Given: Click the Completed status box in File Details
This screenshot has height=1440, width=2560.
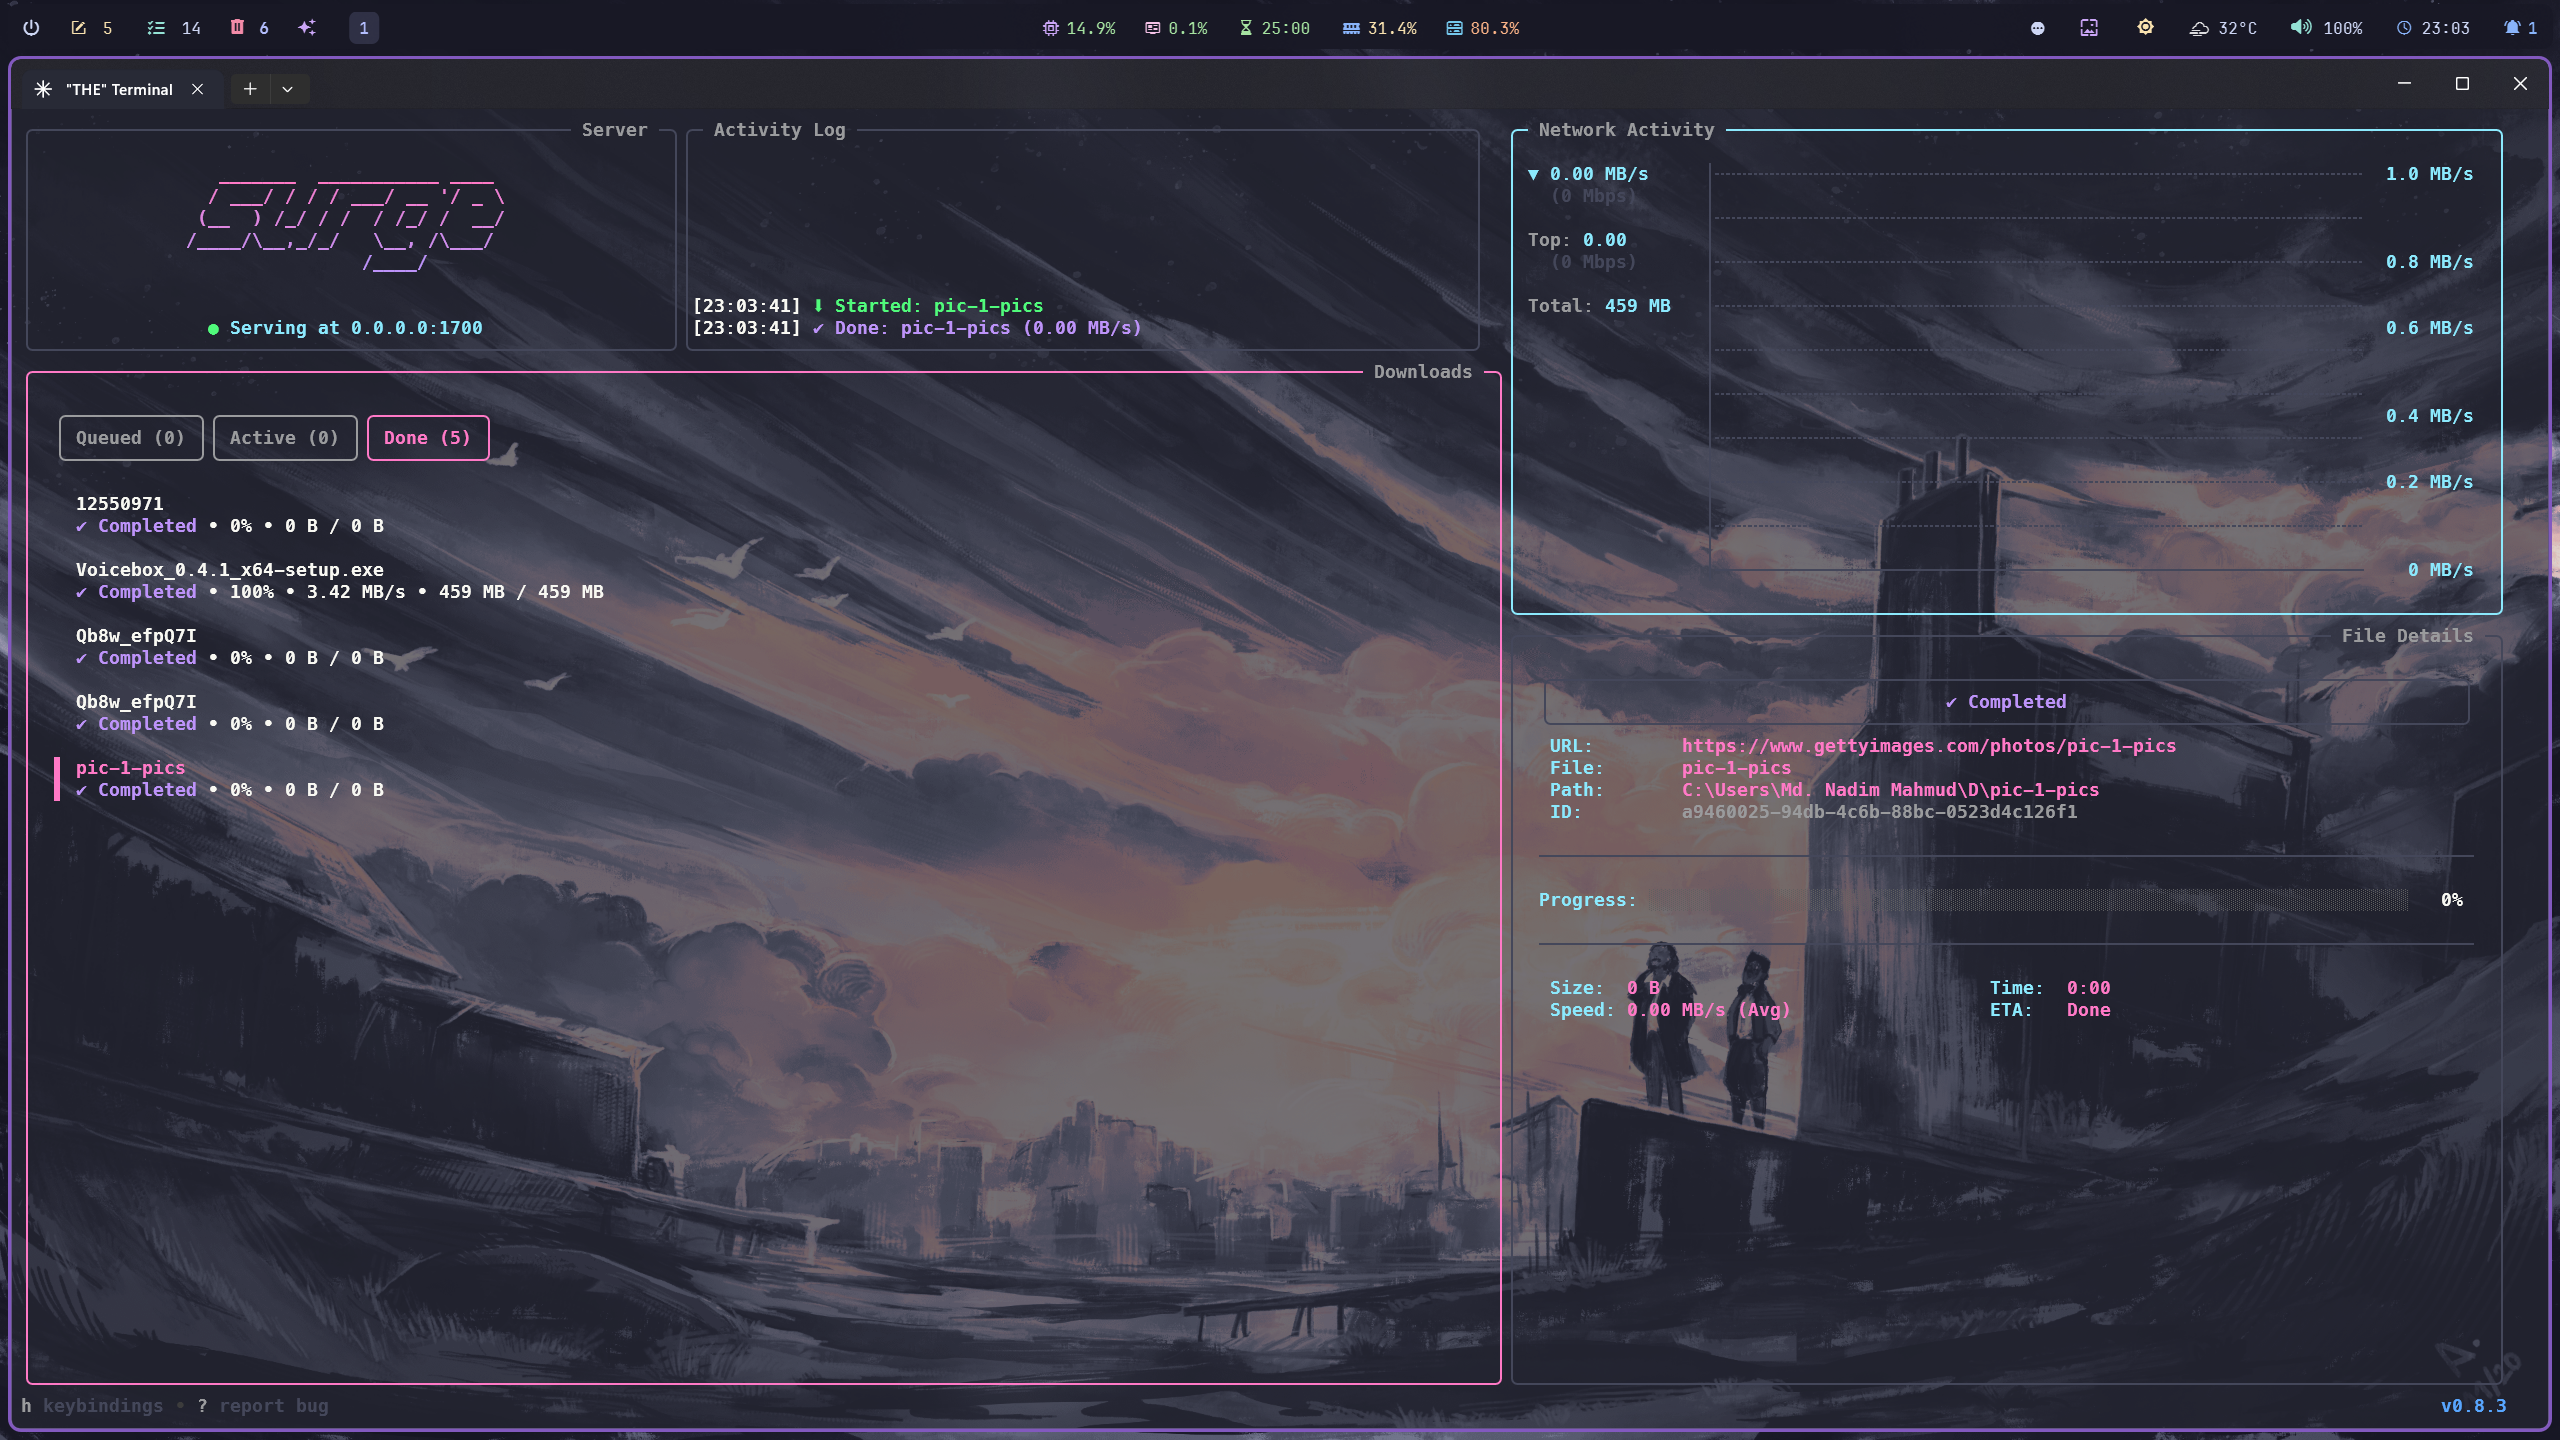Looking at the screenshot, I should (x=2006, y=702).
